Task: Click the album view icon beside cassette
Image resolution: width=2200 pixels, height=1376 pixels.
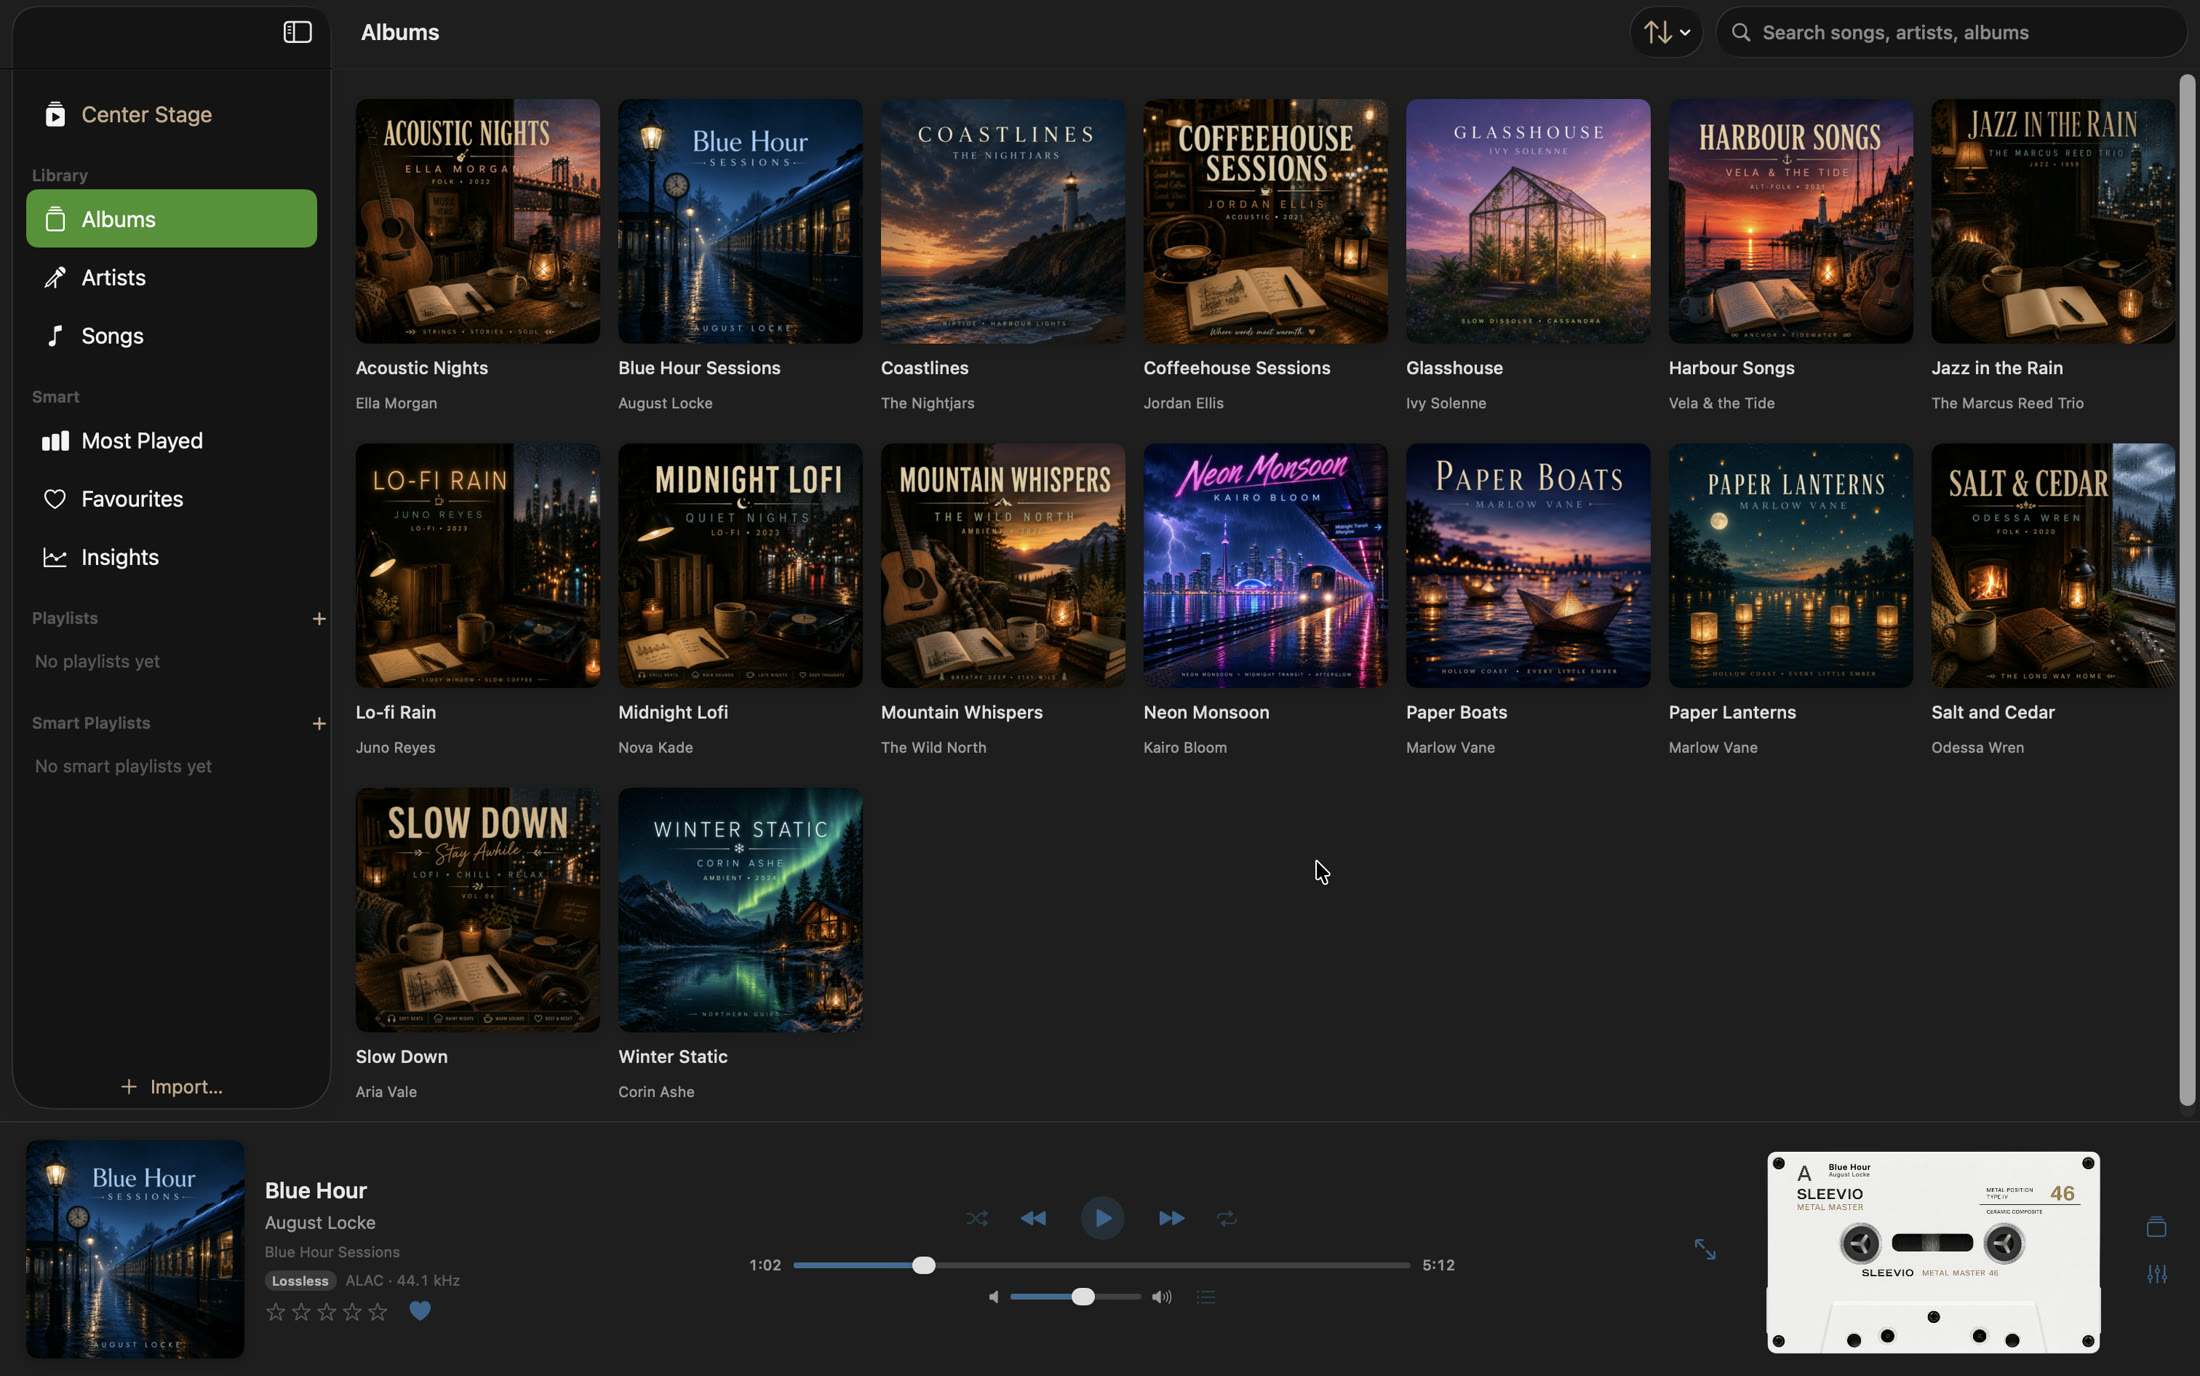Action: point(2157,1227)
